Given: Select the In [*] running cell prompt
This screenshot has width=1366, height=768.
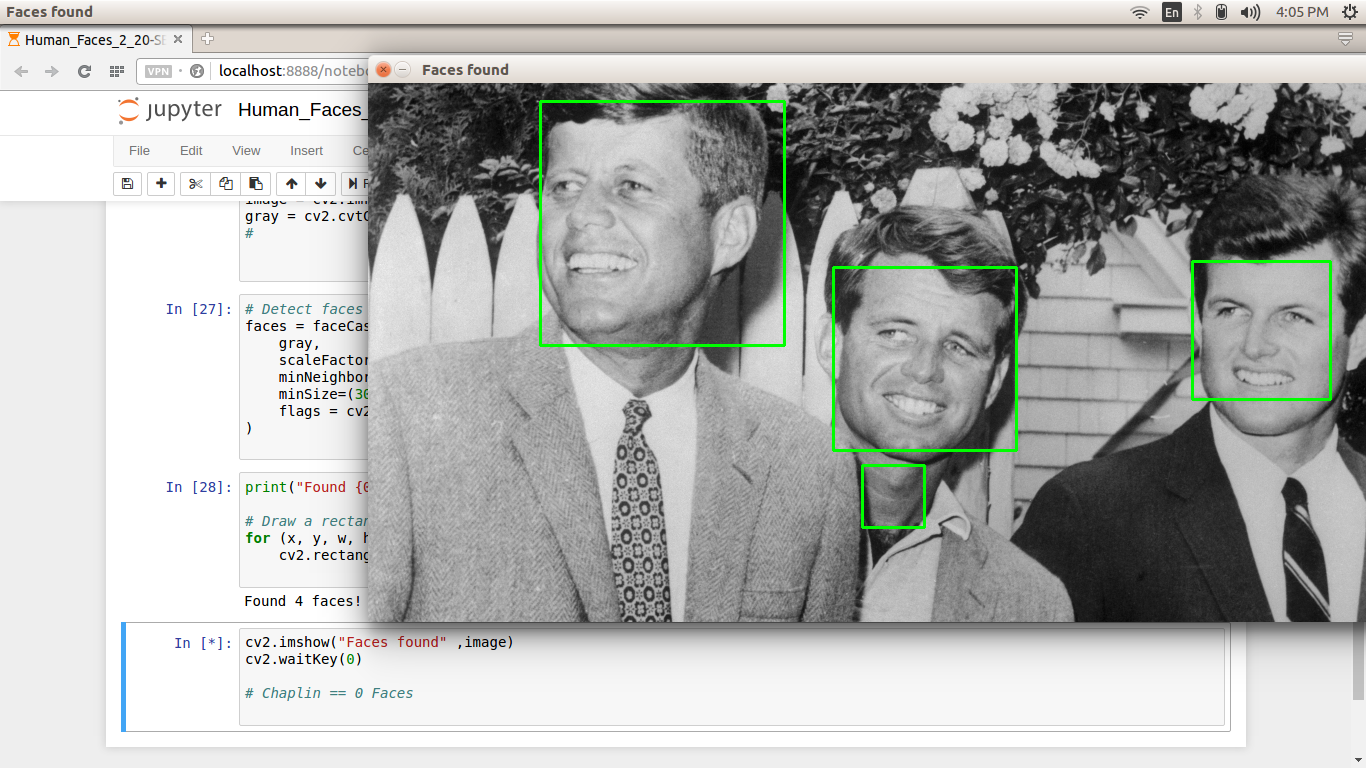Looking at the screenshot, I should [202, 642].
